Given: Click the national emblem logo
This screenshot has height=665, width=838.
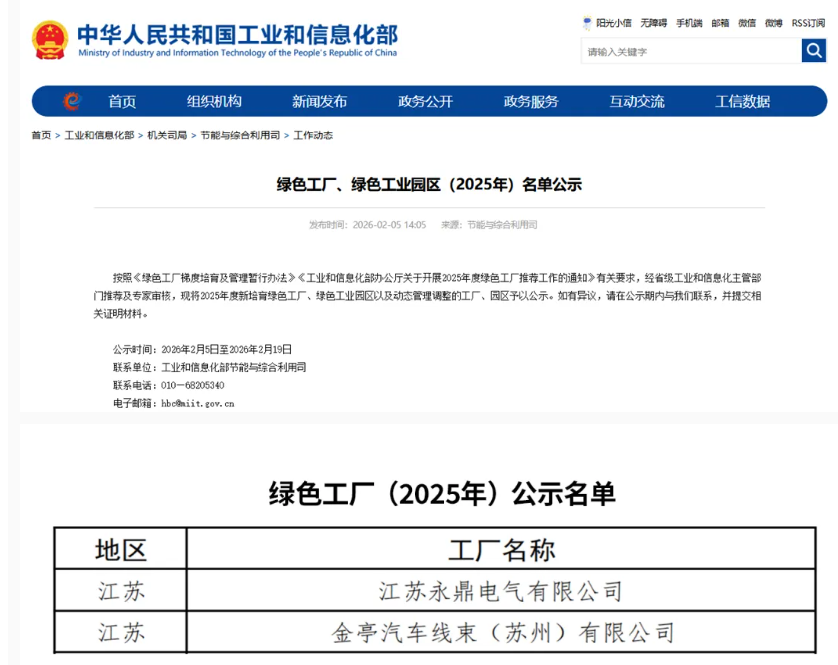Looking at the screenshot, I should click(x=50, y=40).
